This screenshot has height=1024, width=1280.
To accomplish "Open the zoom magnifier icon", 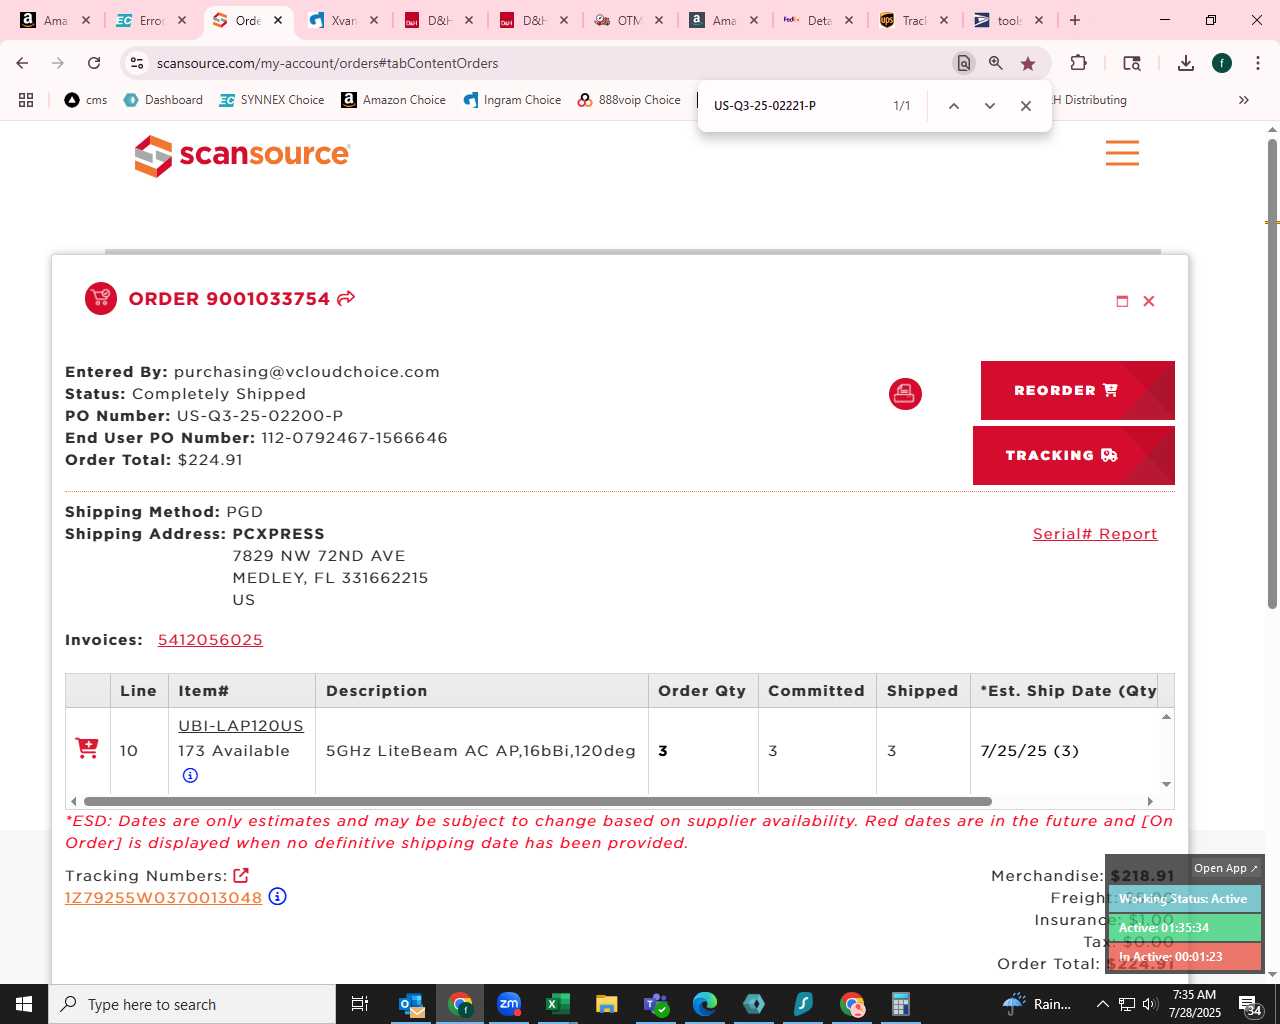I will tap(996, 63).
